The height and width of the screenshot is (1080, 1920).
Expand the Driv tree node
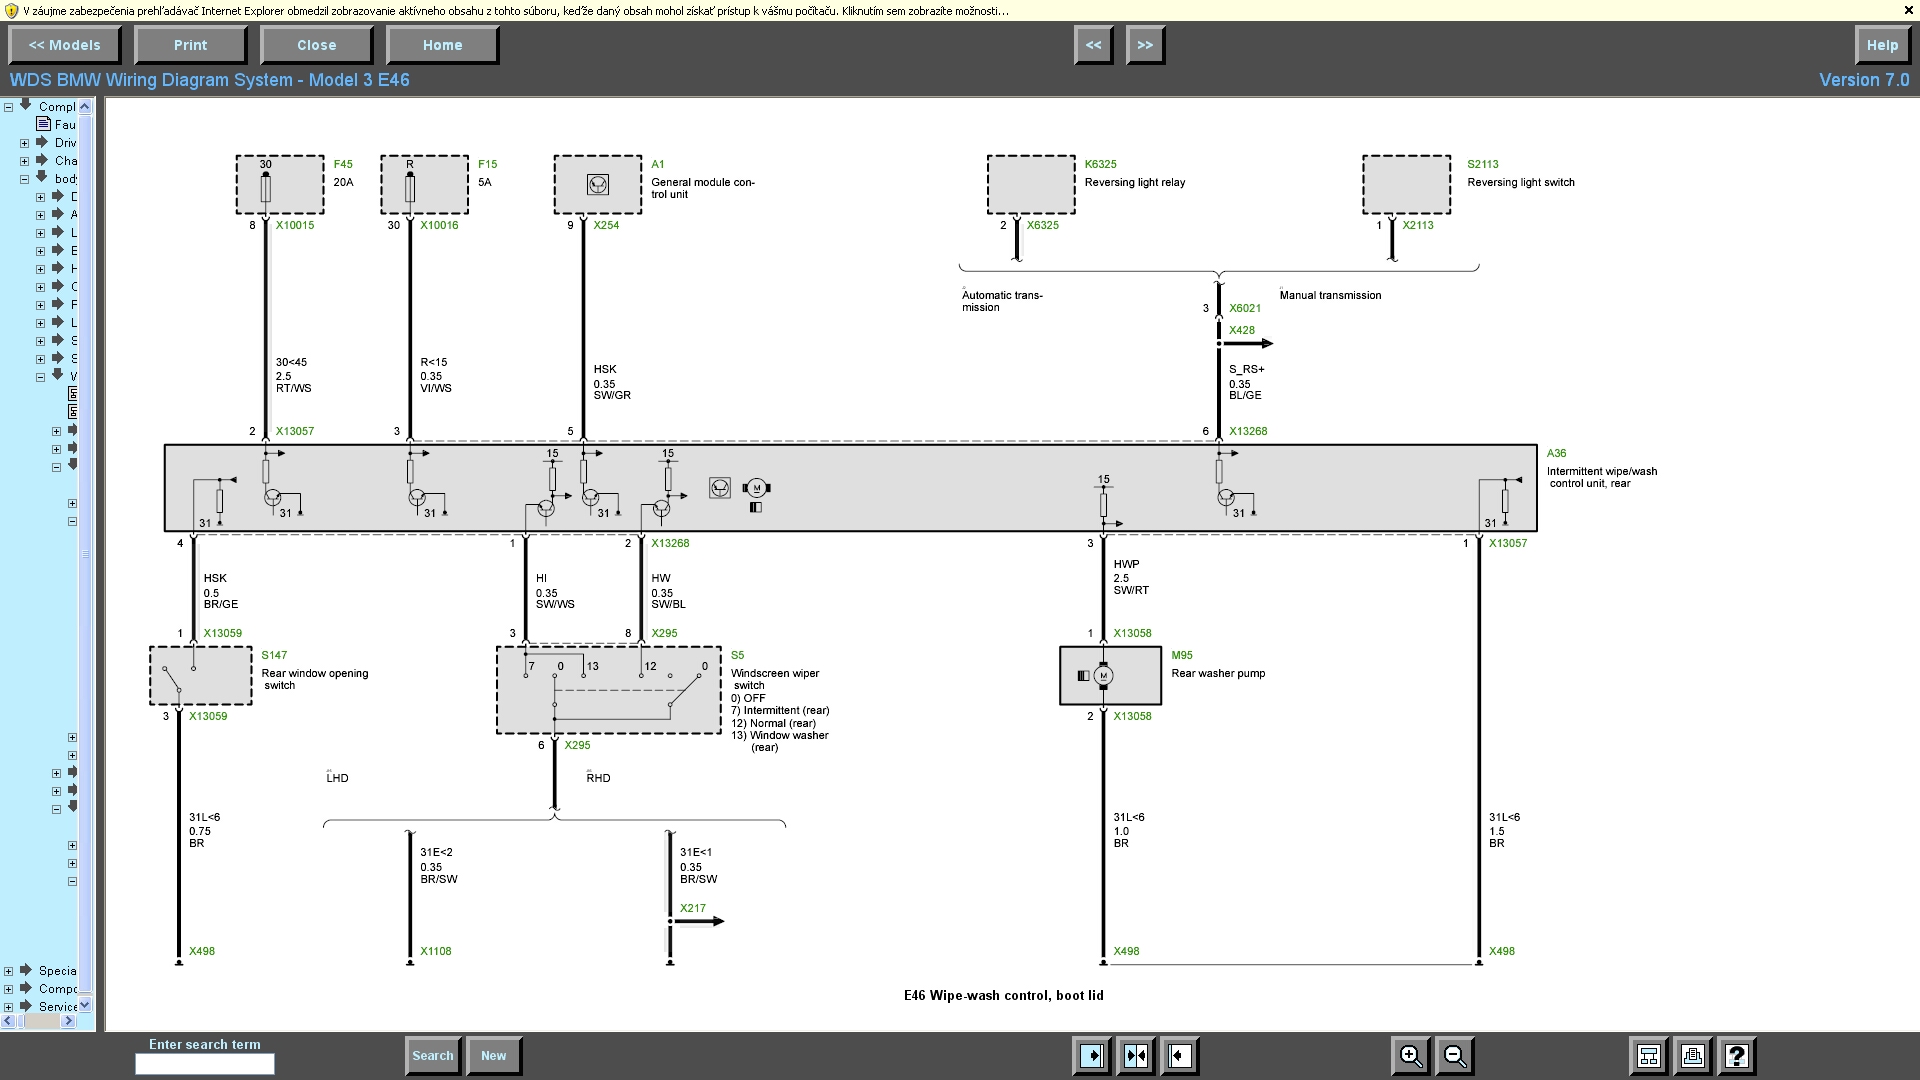[24, 143]
